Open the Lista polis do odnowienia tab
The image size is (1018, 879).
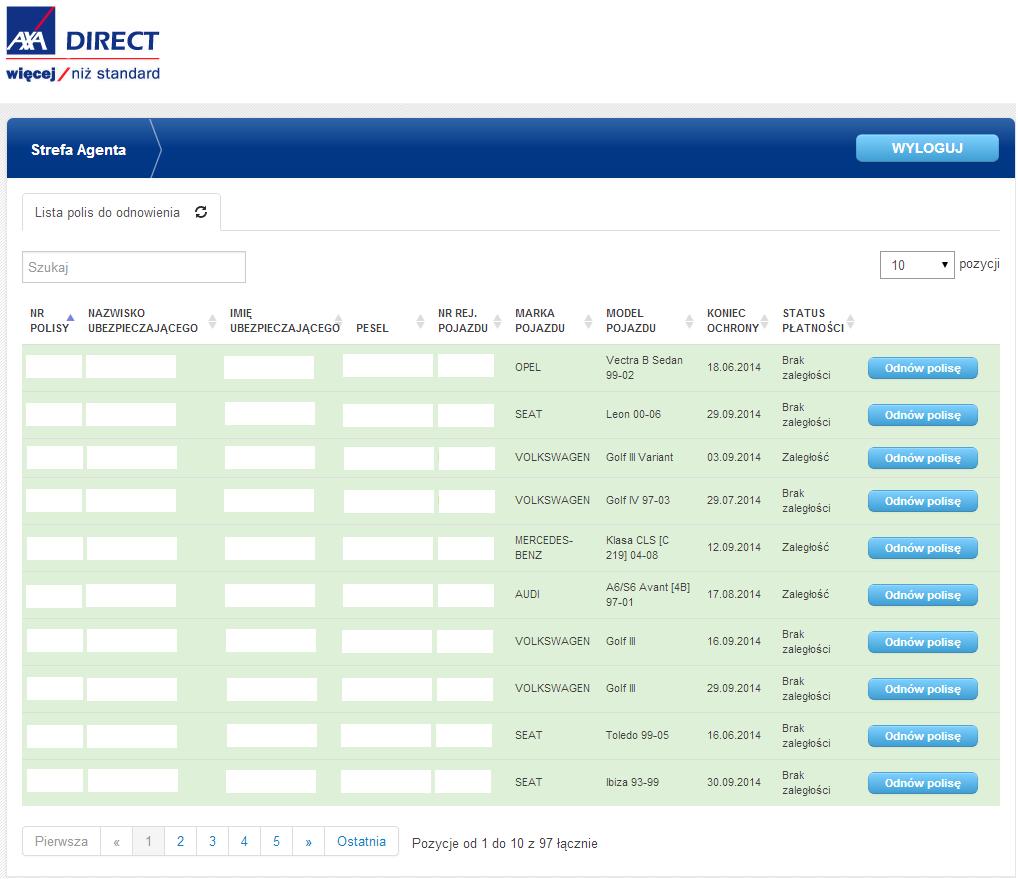(x=121, y=212)
